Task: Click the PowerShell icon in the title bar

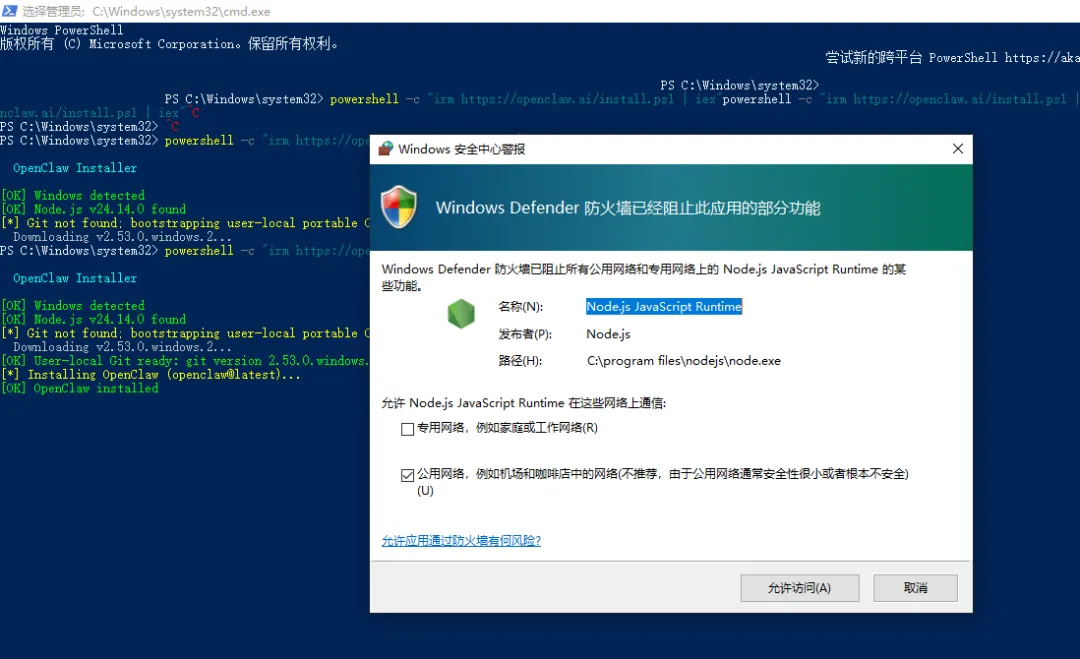Action: (10, 11)
